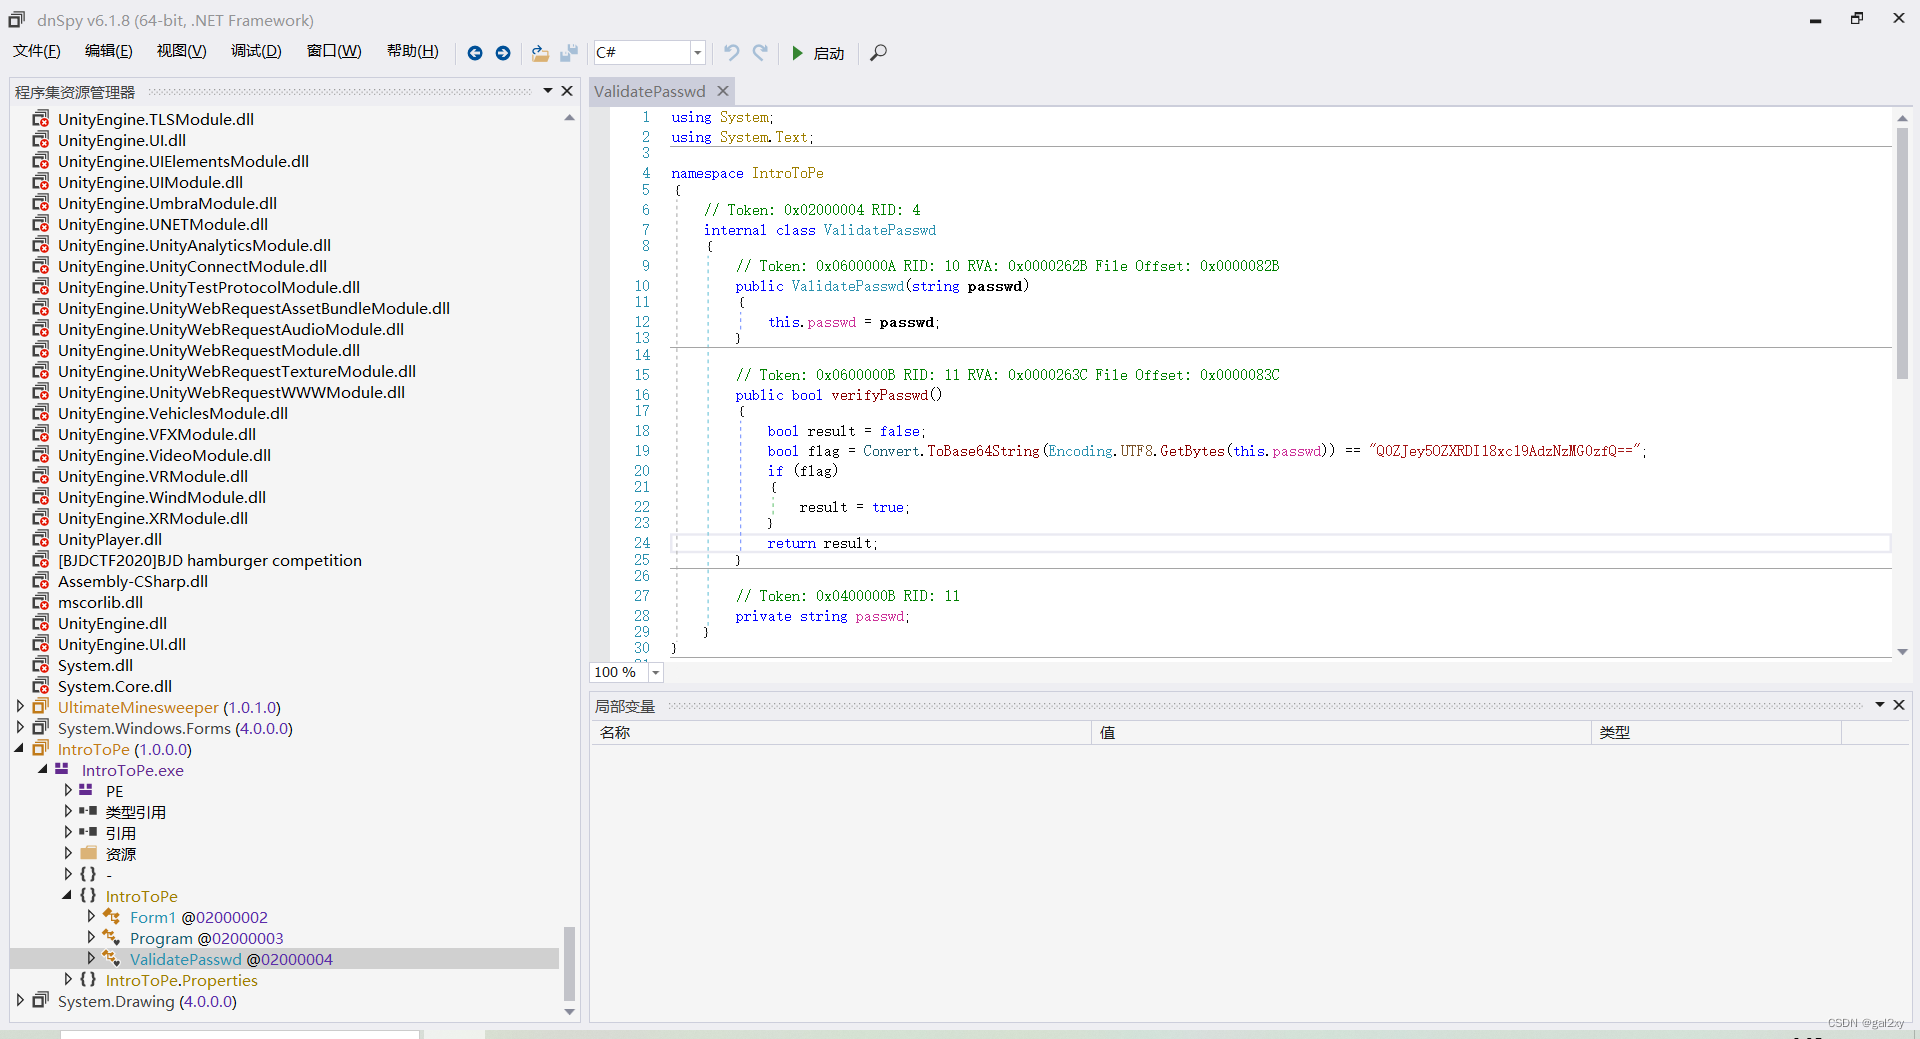This screenshot has height=1039, width=1920.
Task: Click the Assembly-CSharp.dll assembly icon
Action: (x=41, y=581)
